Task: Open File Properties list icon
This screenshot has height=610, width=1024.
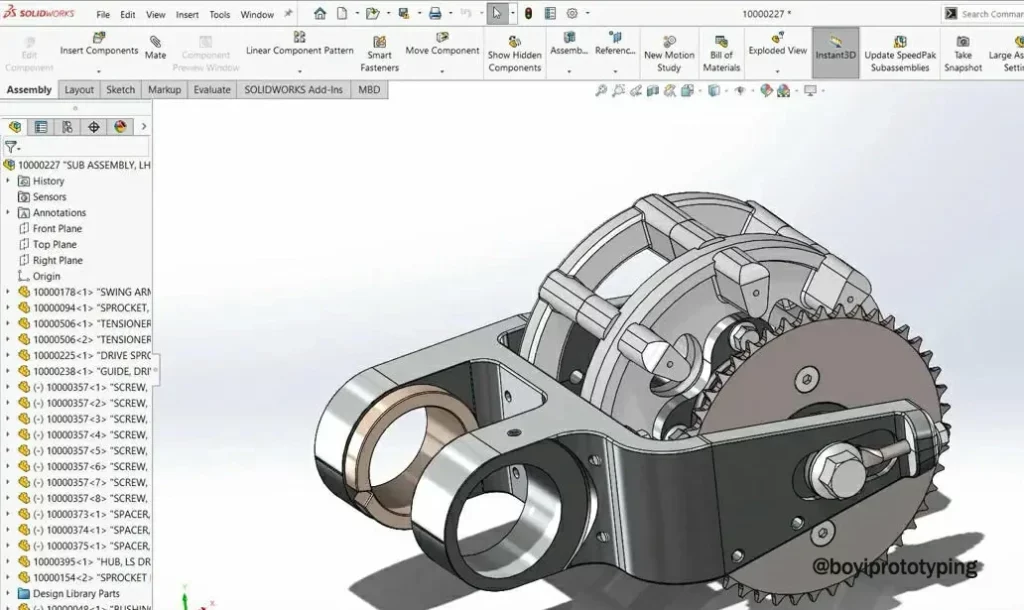Action: pos(551,14)
